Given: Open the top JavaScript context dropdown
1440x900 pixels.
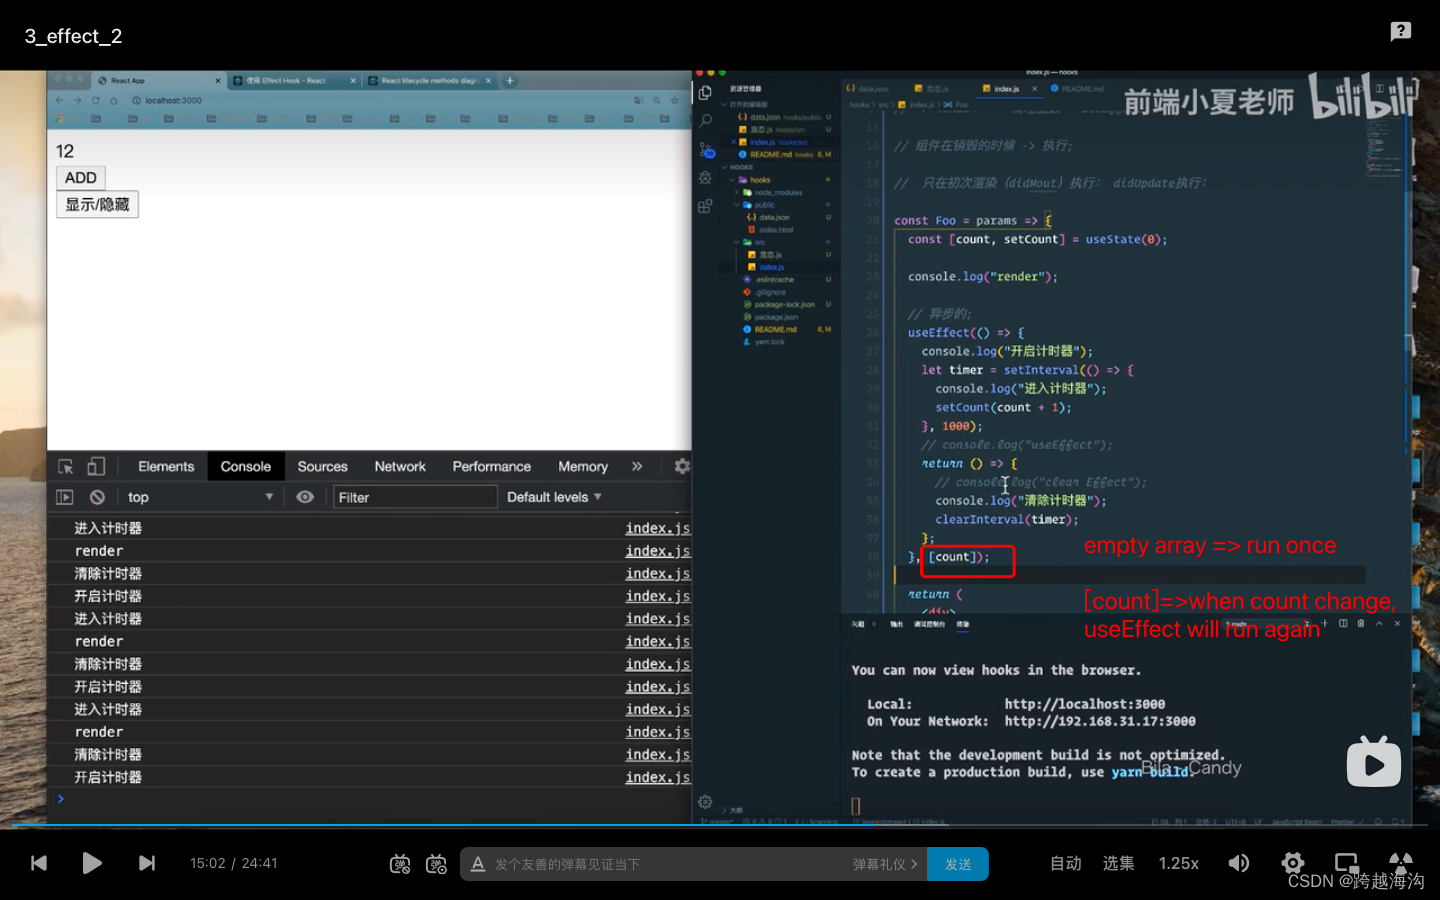Looking at the screenshot, I should [200, 497].
